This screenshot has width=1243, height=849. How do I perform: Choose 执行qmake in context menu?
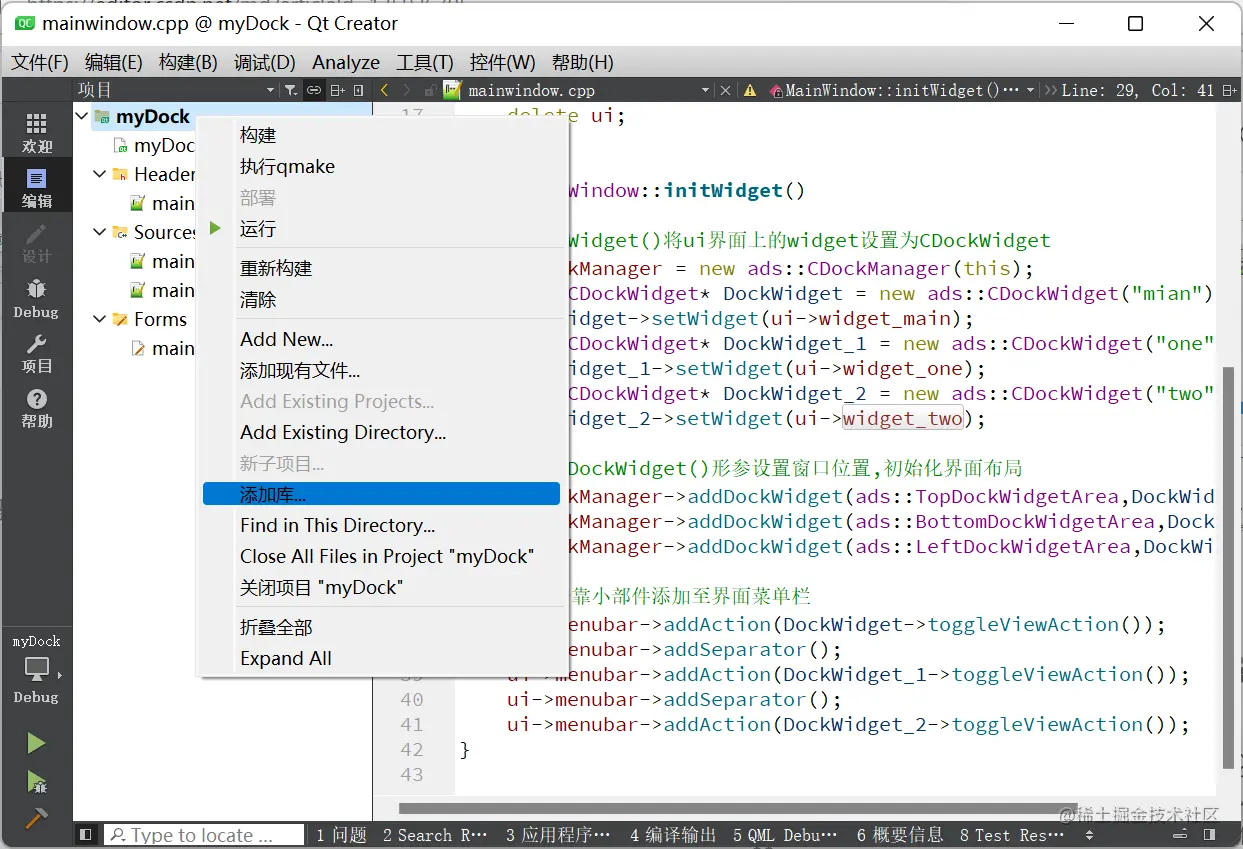(x=381, y=166)
